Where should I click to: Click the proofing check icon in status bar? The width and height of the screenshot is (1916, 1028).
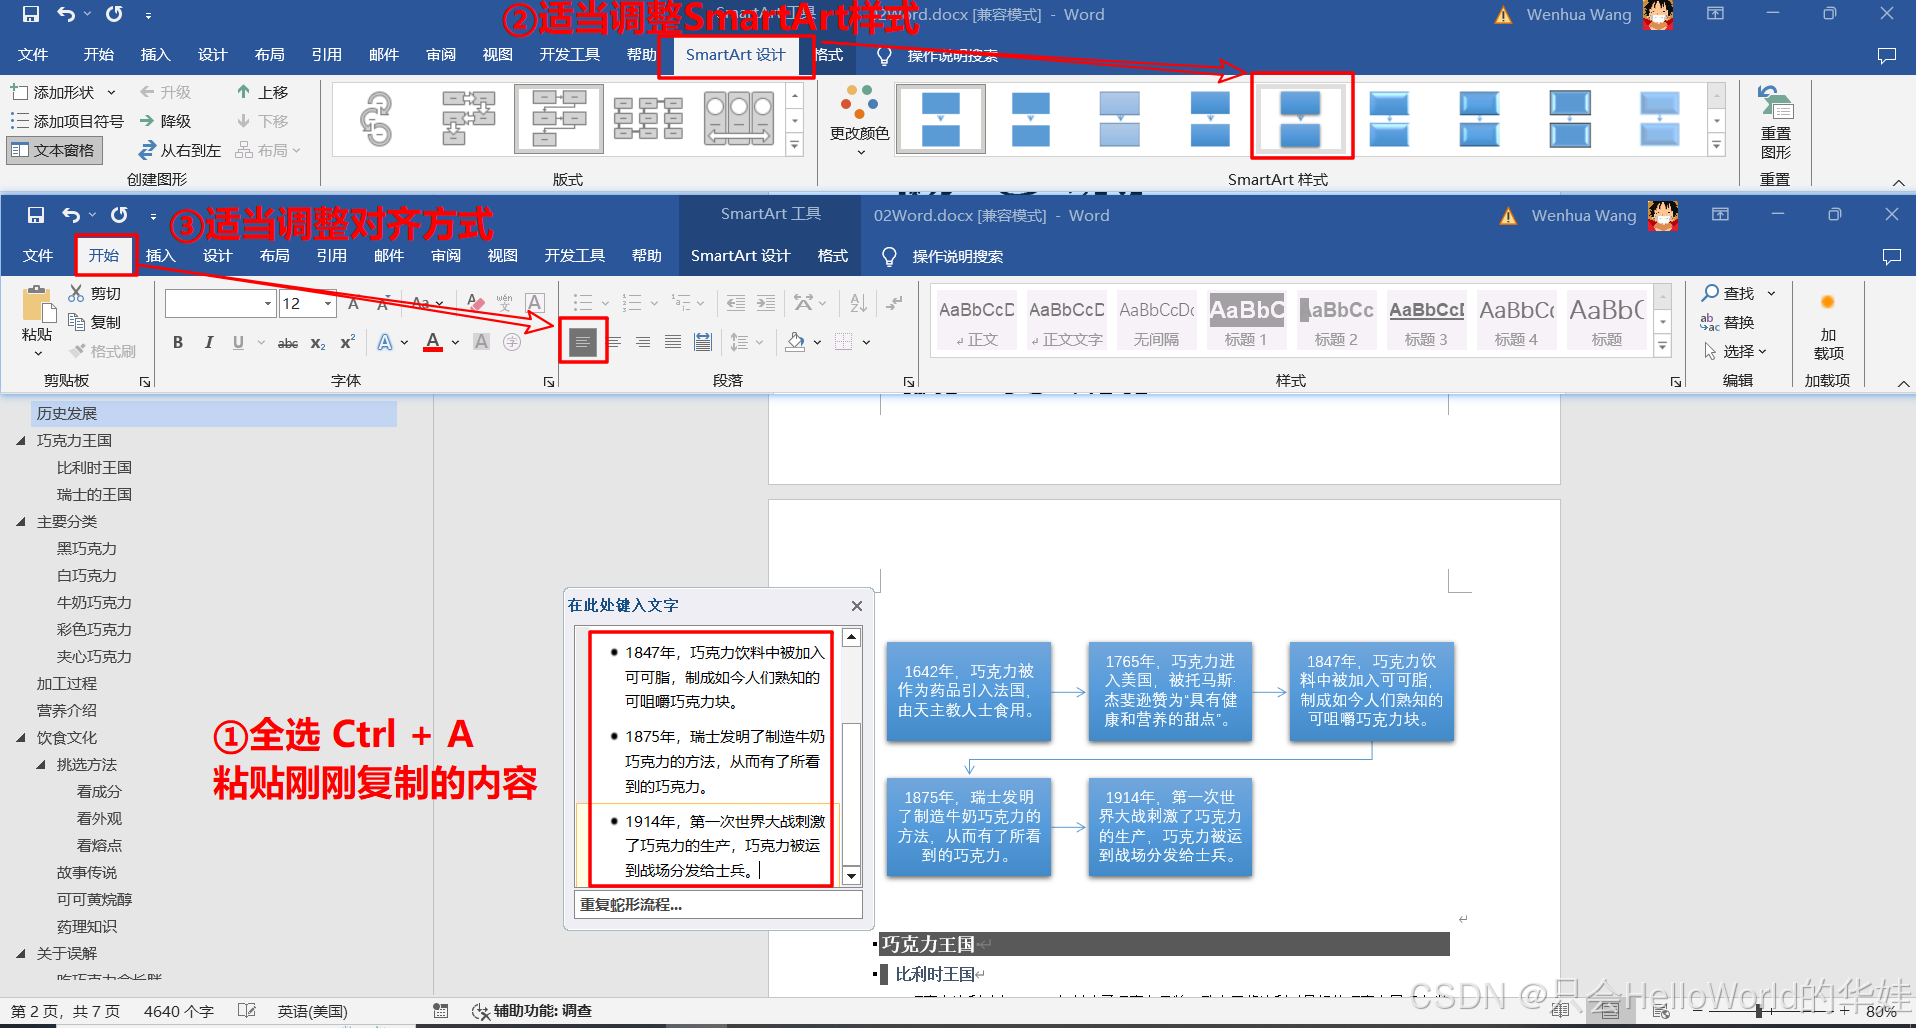pos(247,1011)
